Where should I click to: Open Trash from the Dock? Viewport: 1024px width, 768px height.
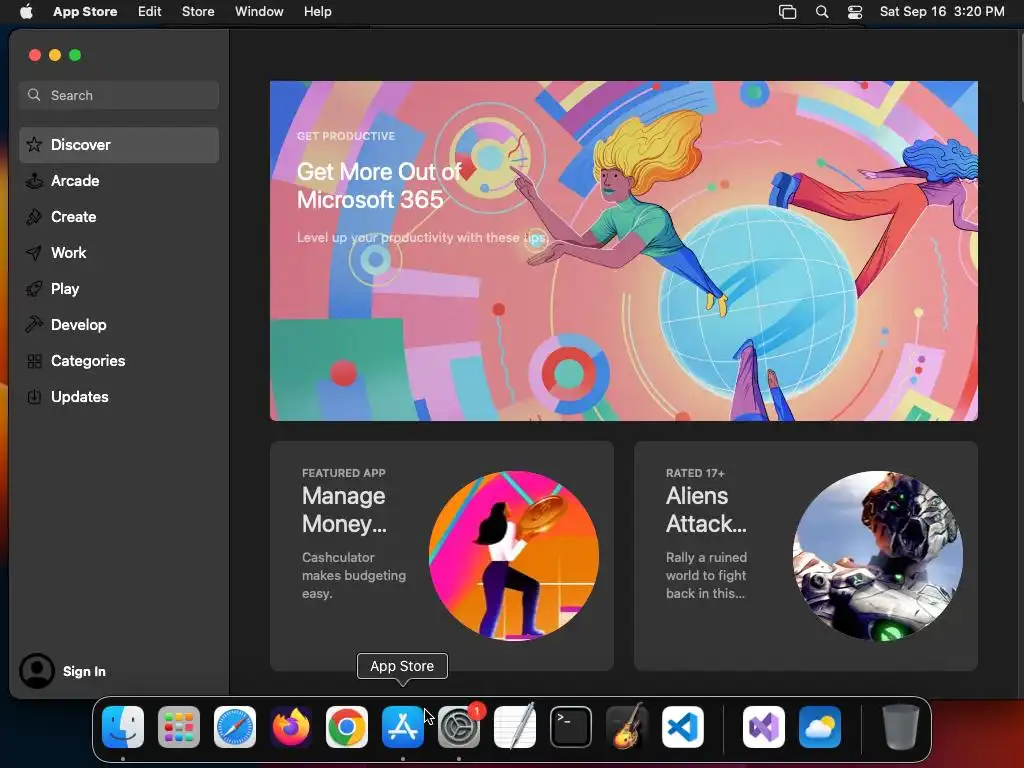pos(901,727)
